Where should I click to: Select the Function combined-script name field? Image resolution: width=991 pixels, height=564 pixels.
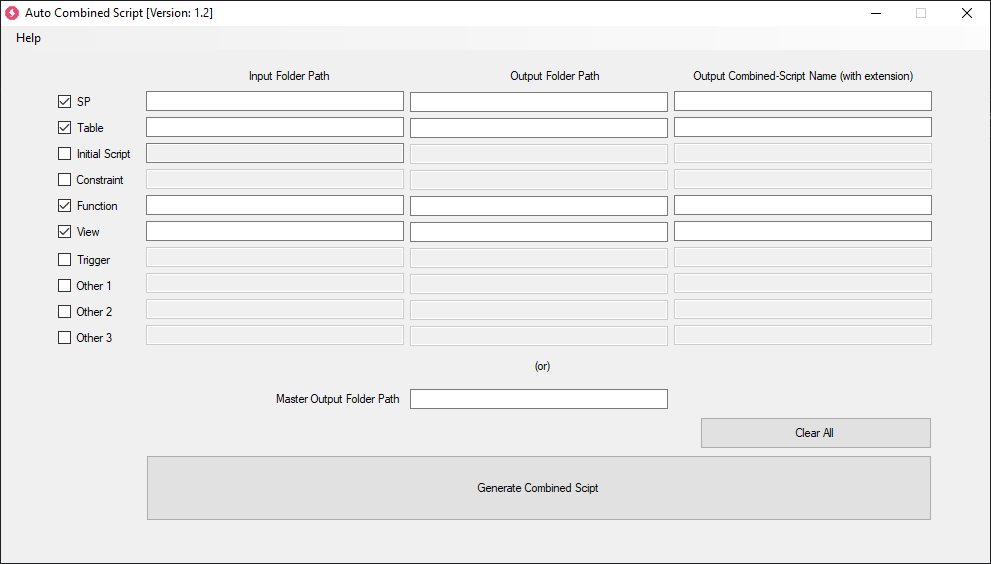803,205
